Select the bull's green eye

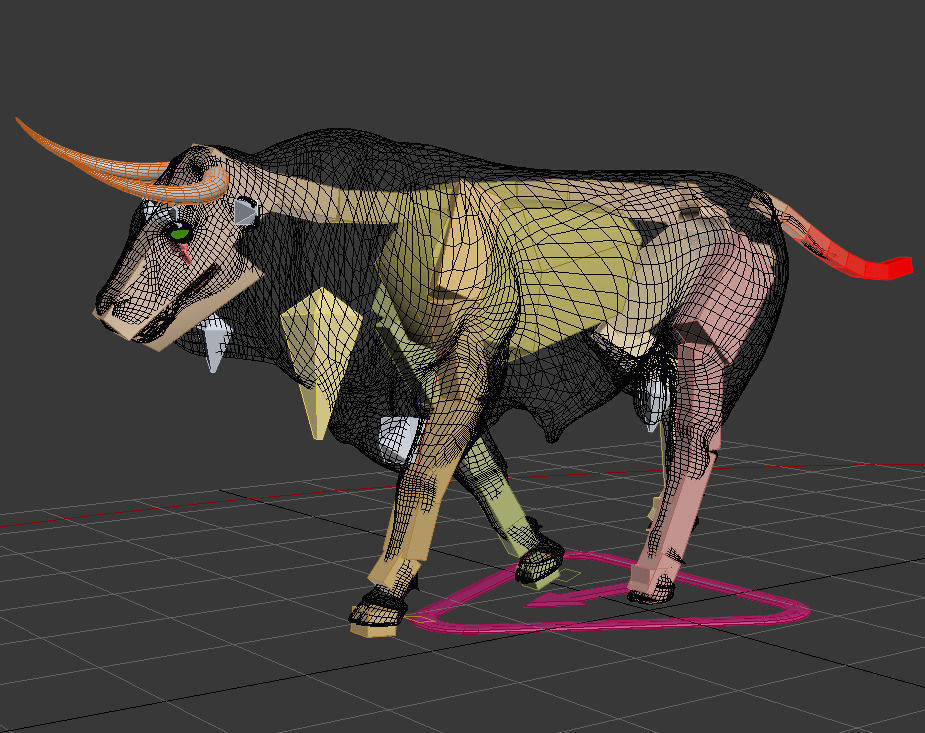click(x=179, y=234)
